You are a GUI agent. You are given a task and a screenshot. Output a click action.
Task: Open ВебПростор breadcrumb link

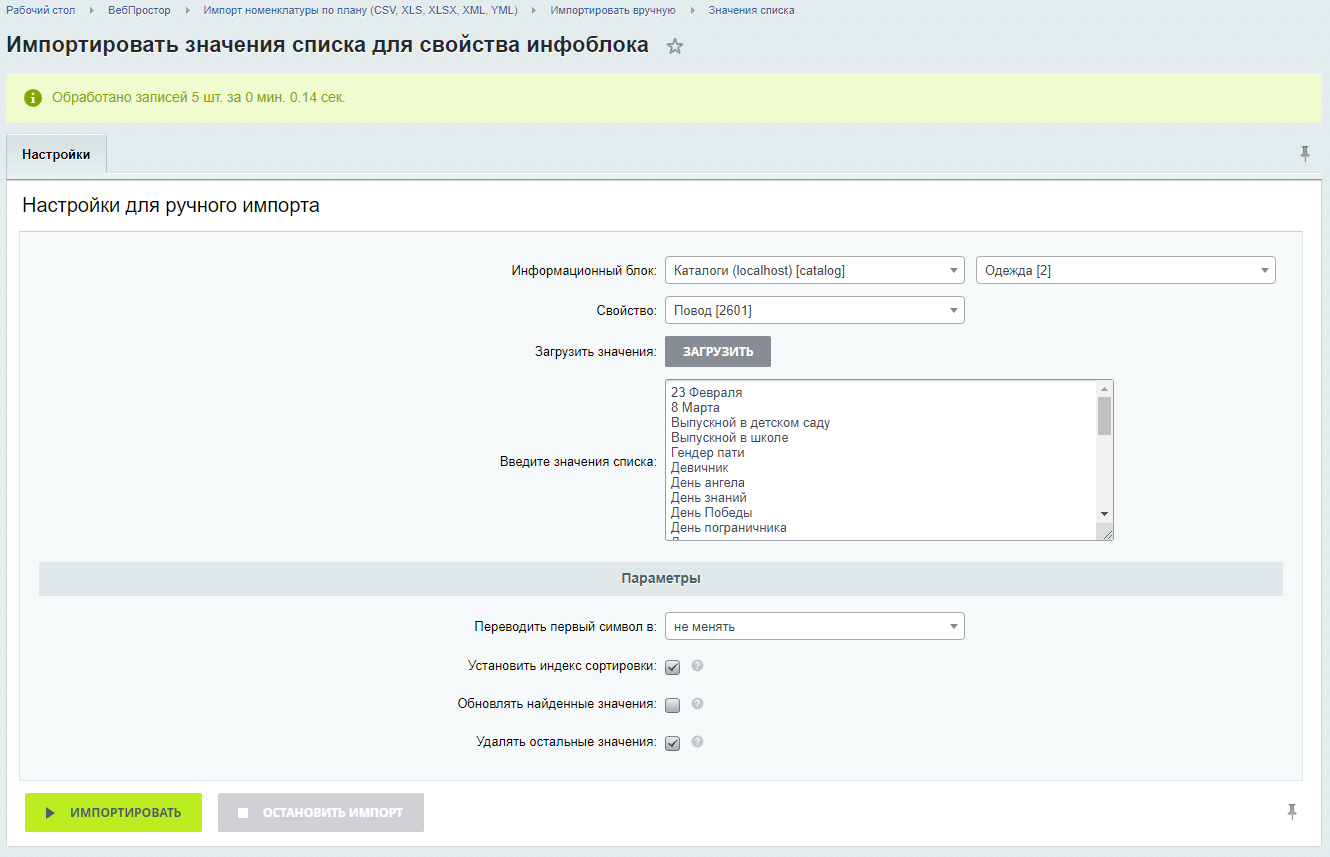coord(139,10)
